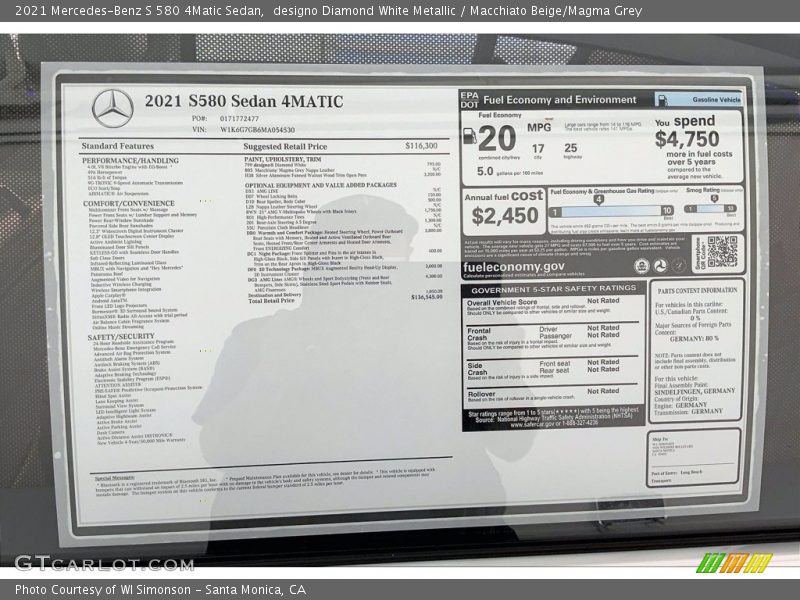Click the EPA DOT badge

pyautogui.click(x=469, y=100)
